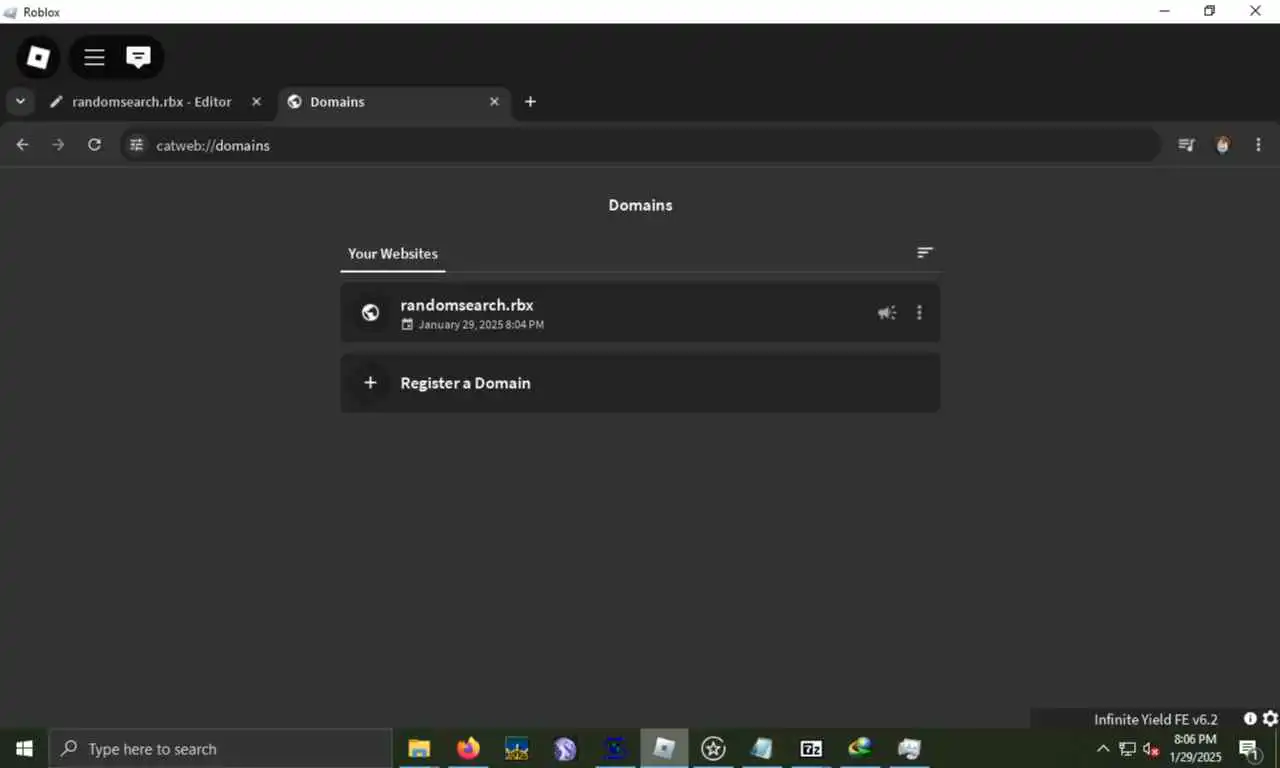Launch Firefox from the taskbar
Viewport: 1280px width, 768px height.
click(468, 748)
